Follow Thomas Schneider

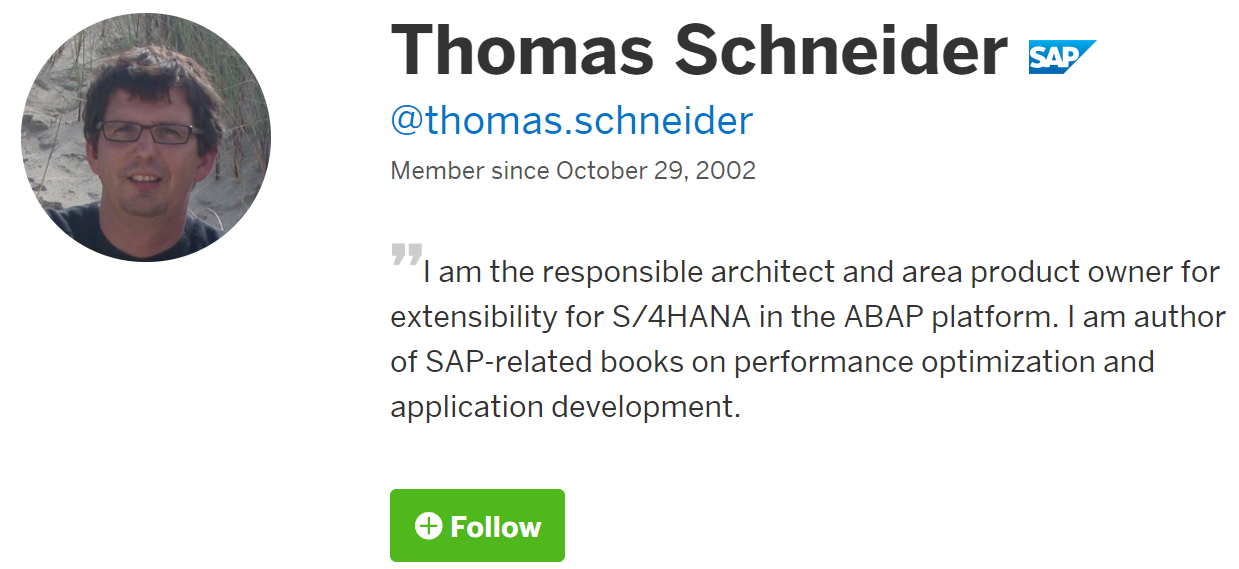pos(477,525)
